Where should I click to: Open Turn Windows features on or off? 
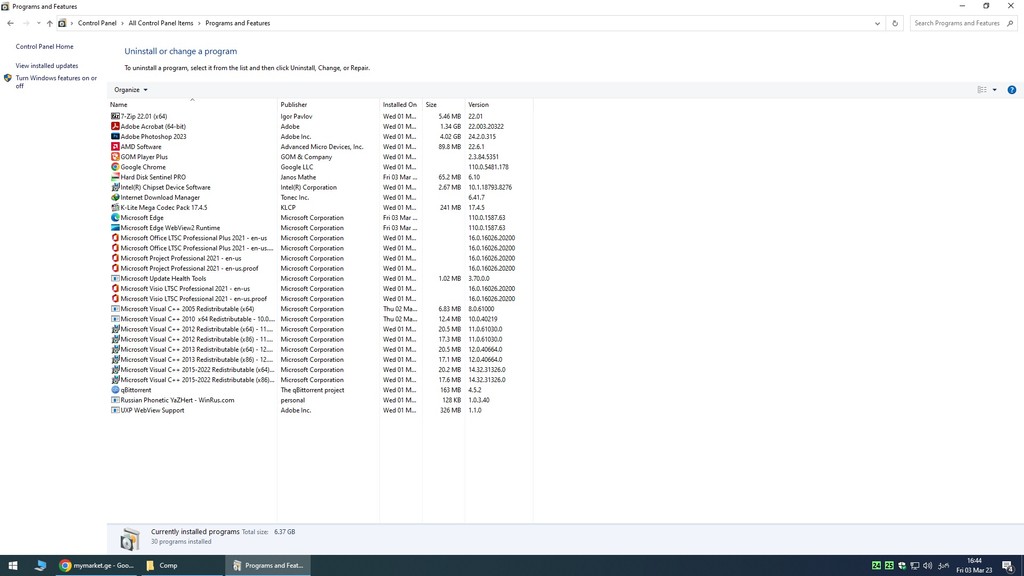(56, 82)
